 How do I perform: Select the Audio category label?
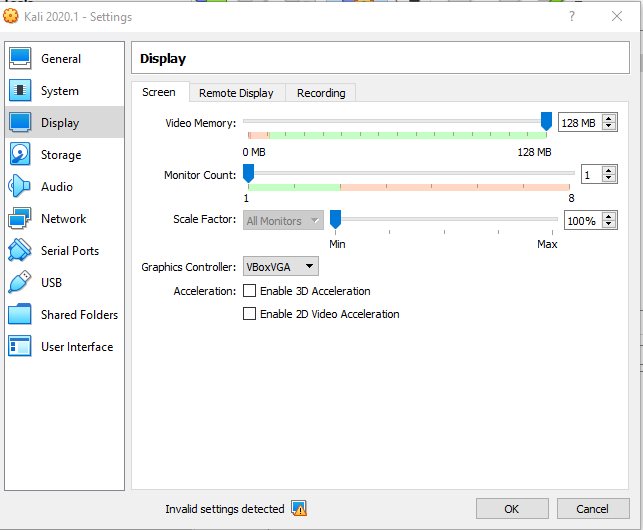pos(57,187)
